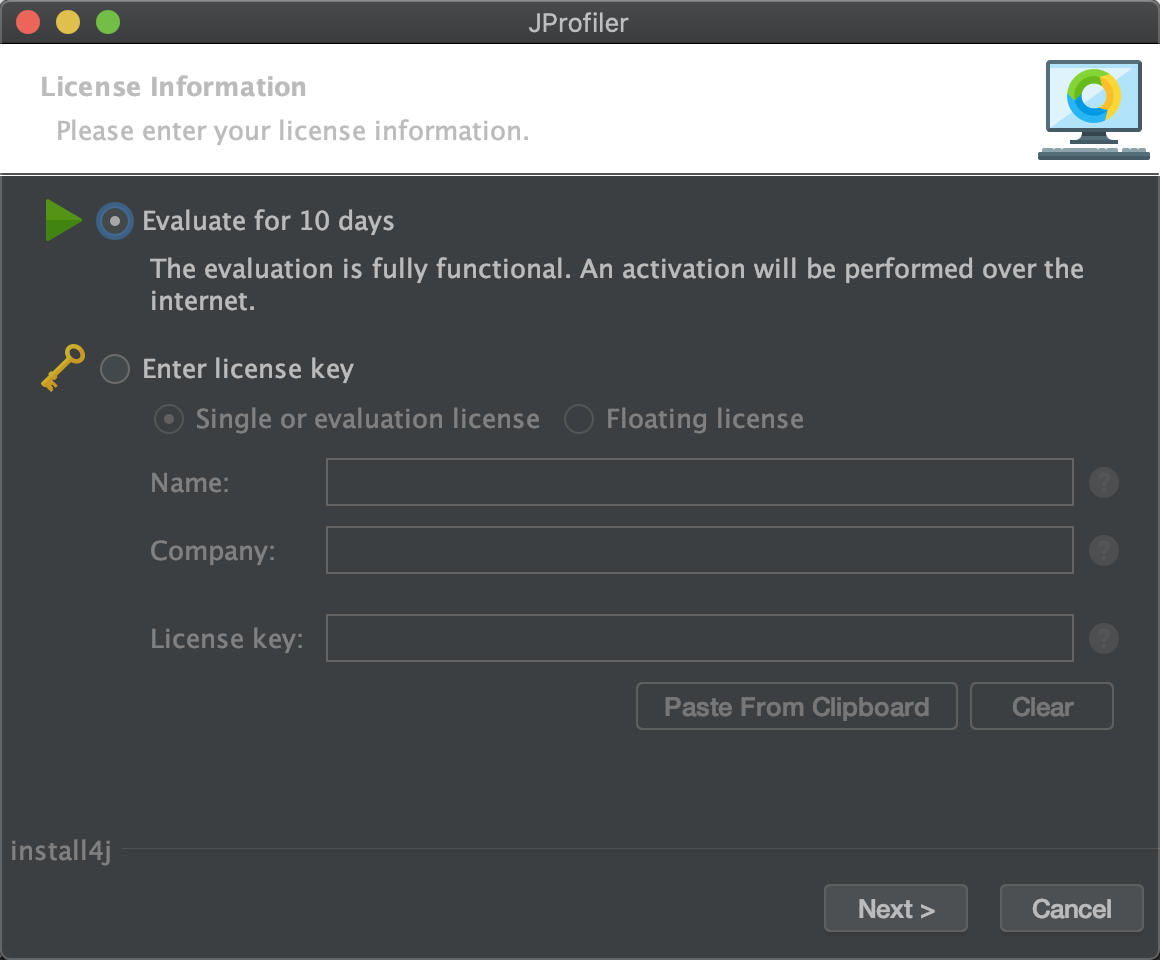Open help icon beside the Name field
Viewport: 1160px width, 960px height.
tap(1103, 483)
